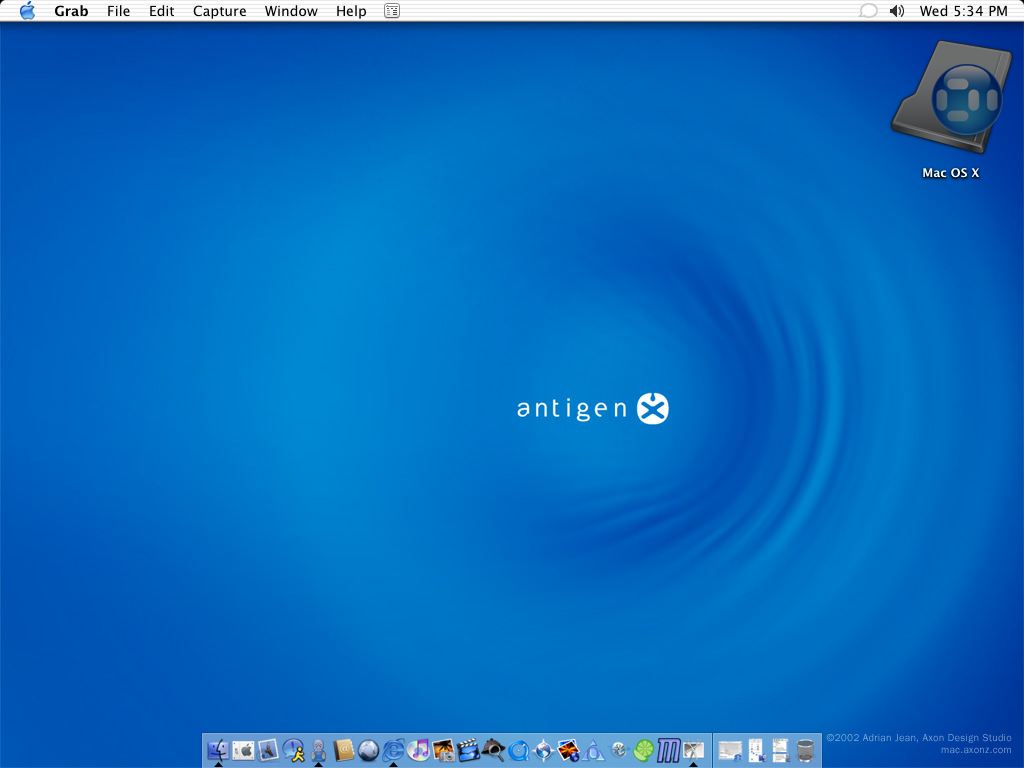Open the Trash in the Dock
The width and height of the screenshot is (1024, 768).
[x=806, y=750]
